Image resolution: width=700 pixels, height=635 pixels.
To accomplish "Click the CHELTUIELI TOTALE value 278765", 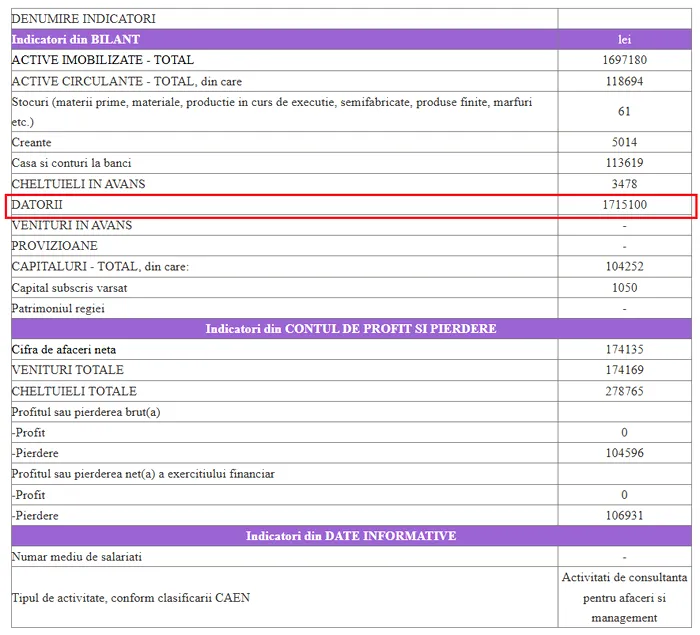I will [624, 391].
